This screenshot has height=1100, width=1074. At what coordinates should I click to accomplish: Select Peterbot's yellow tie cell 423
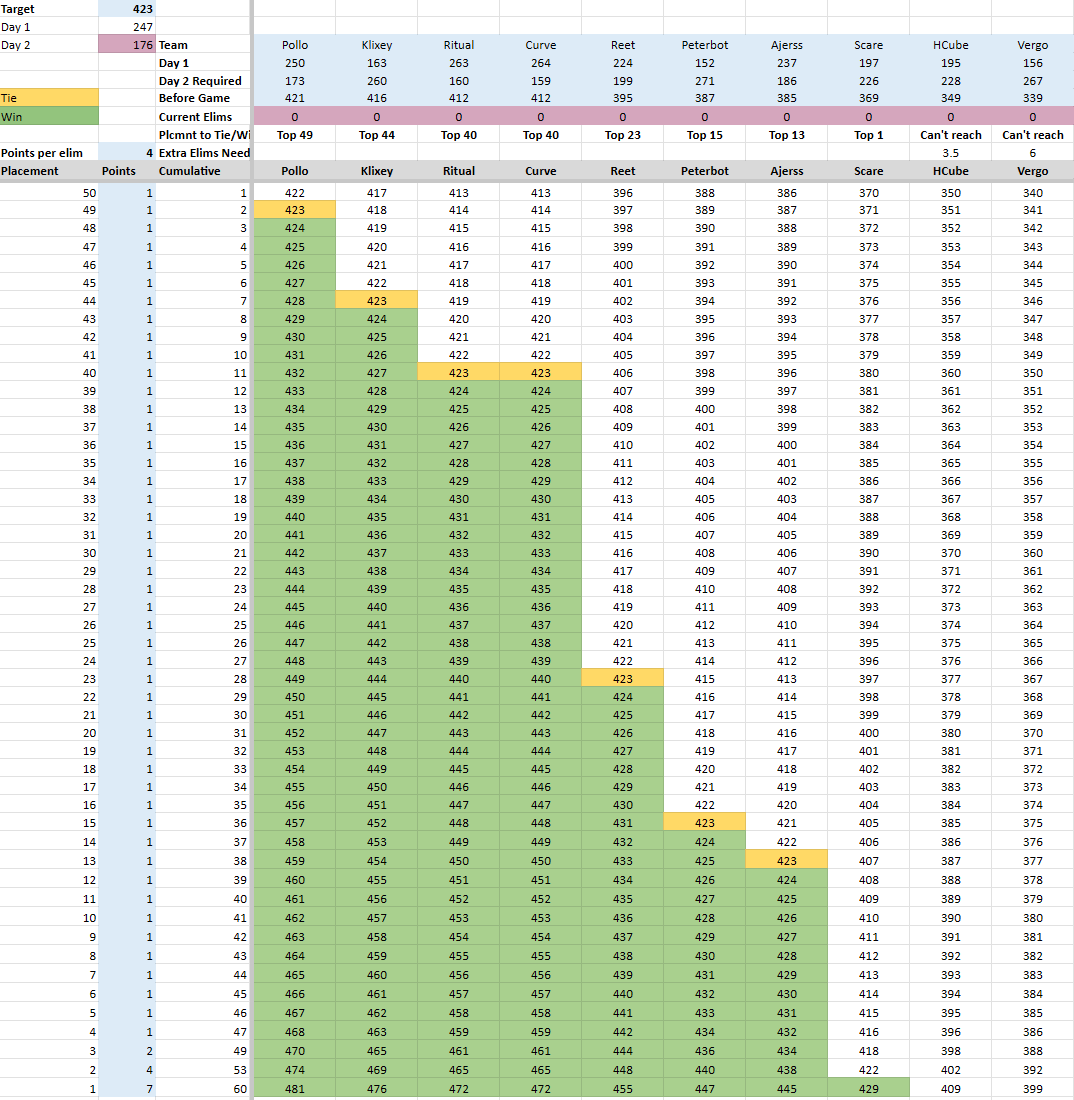tap(704, 823)
